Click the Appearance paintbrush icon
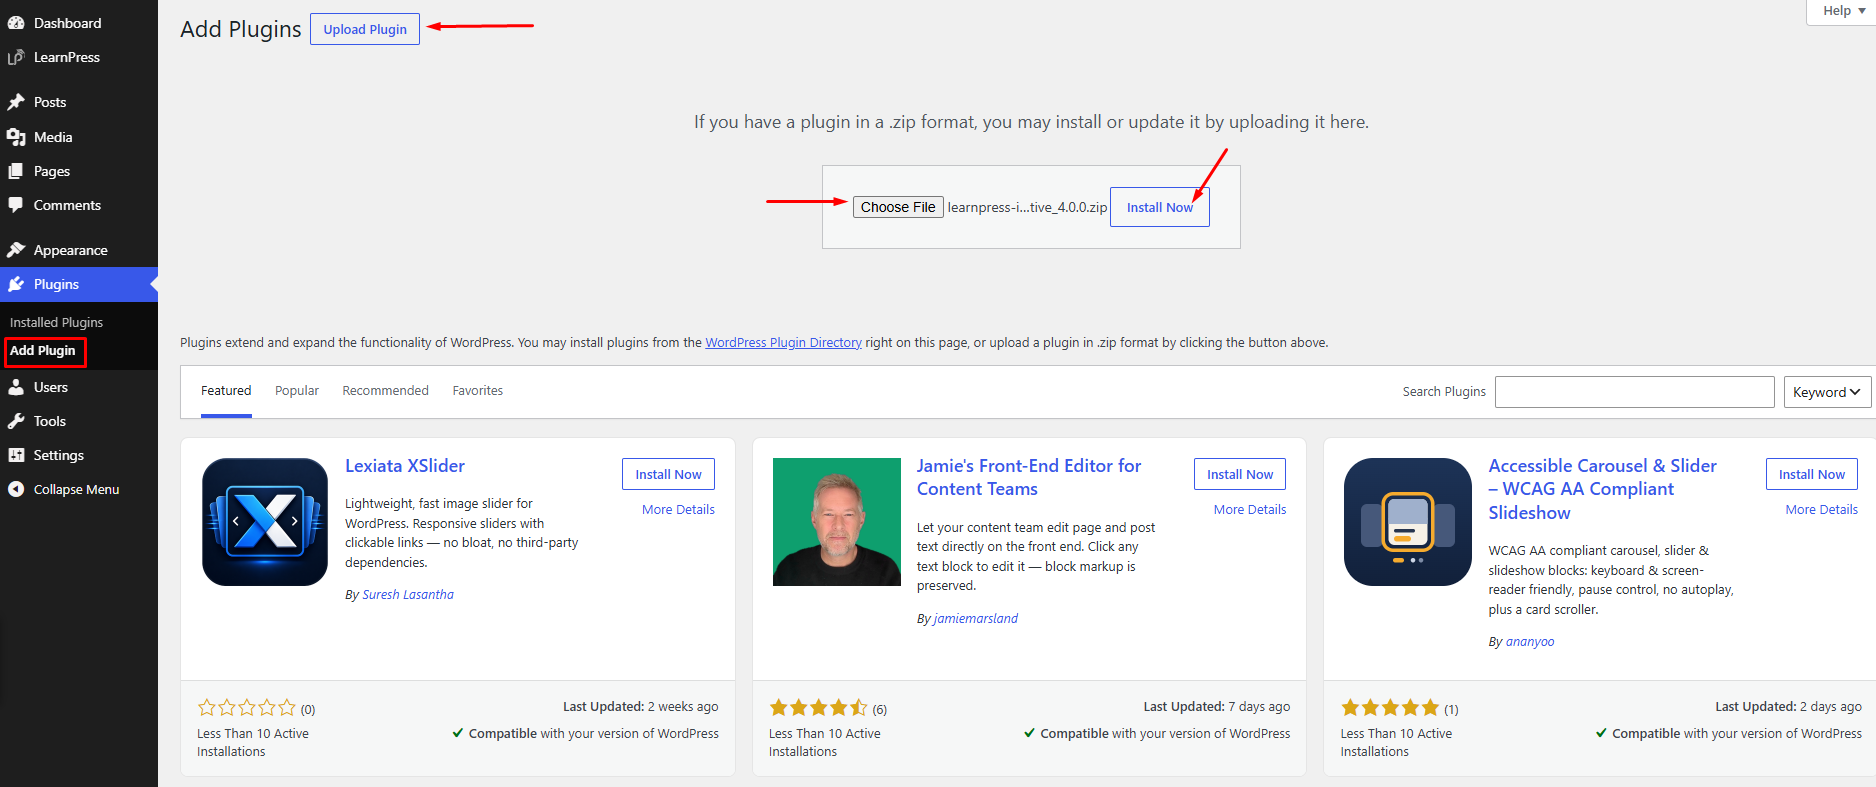The width and height of the screenshot is (1876, 787). [16, 250]
